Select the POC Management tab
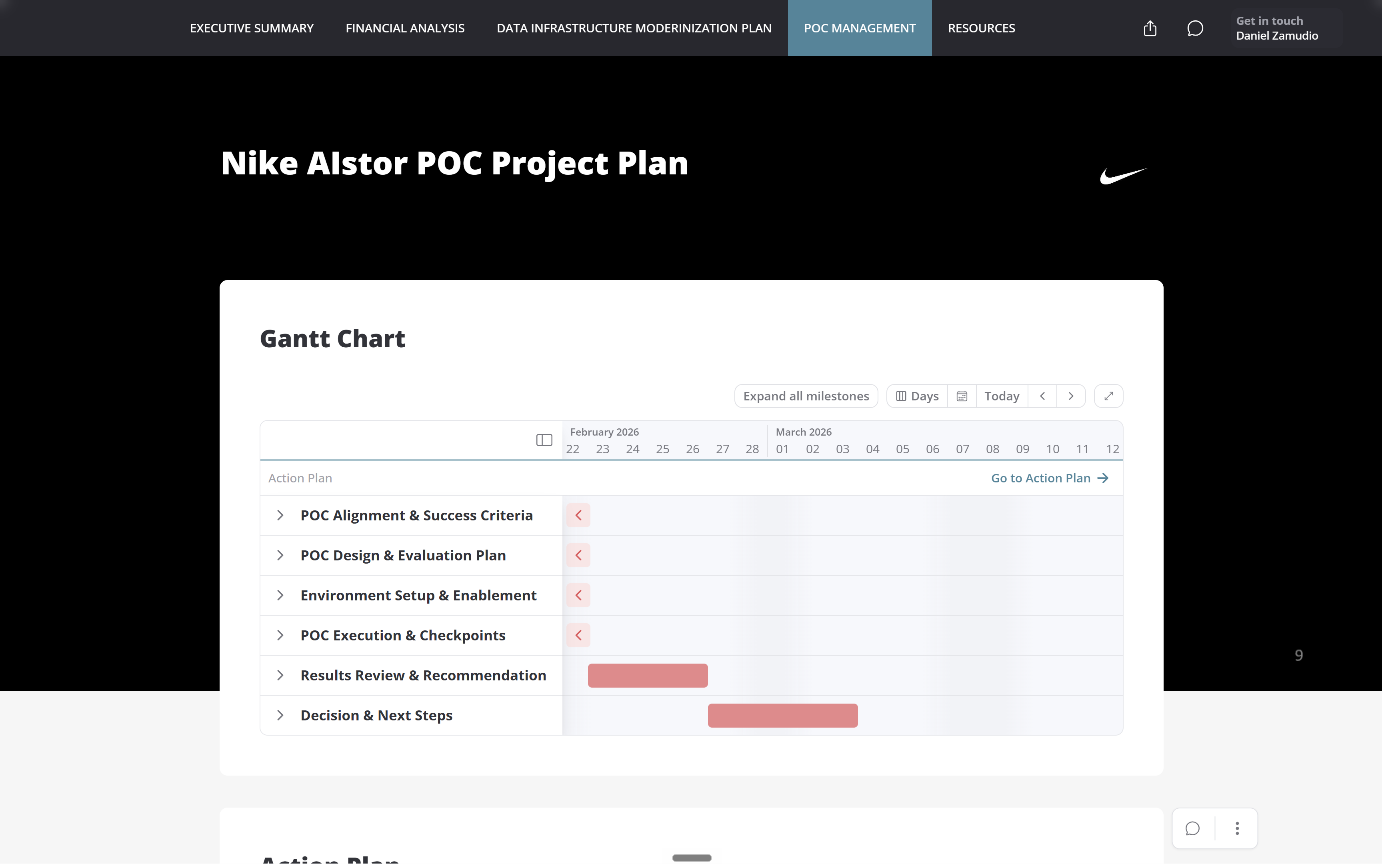Image resolution: width=1382 pixels, height=864 pixels. [860, 28]
